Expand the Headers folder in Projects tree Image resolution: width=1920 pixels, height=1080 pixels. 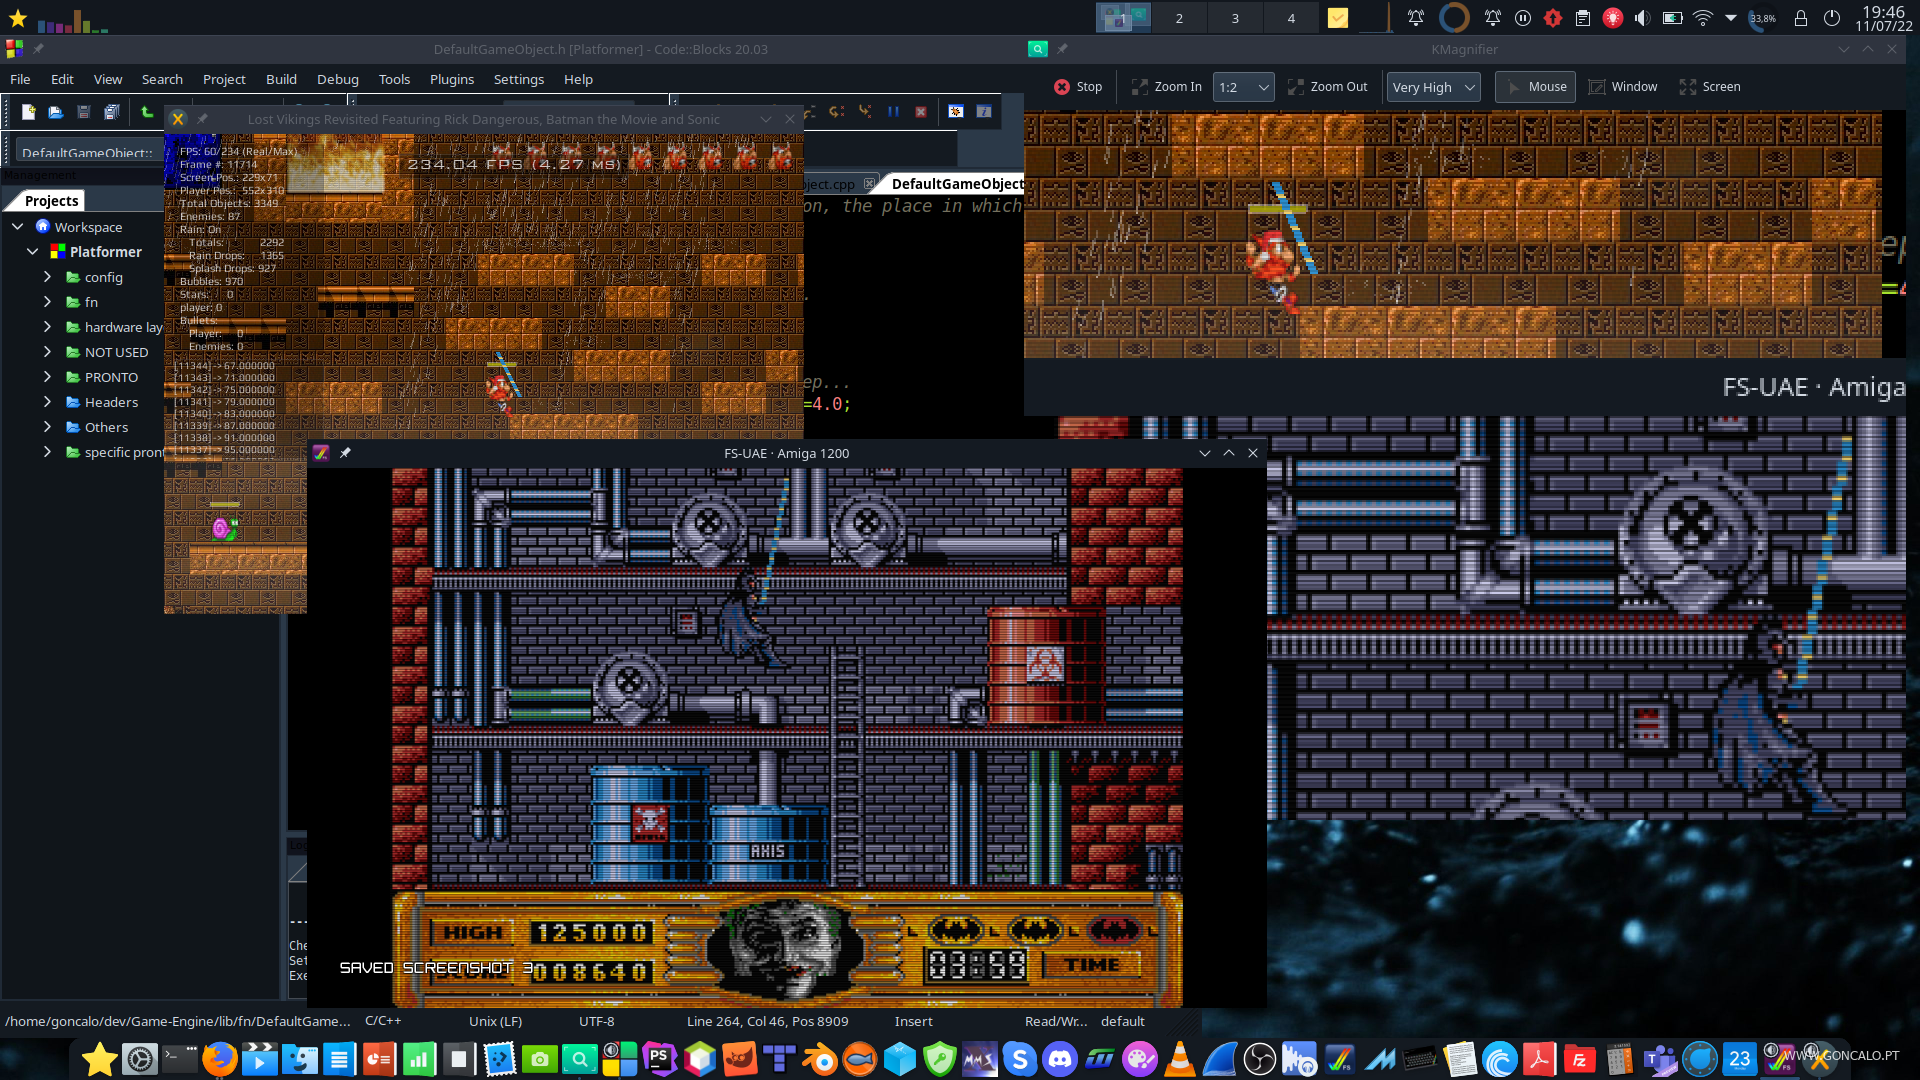pyautogui.click(x=47, y=402)
